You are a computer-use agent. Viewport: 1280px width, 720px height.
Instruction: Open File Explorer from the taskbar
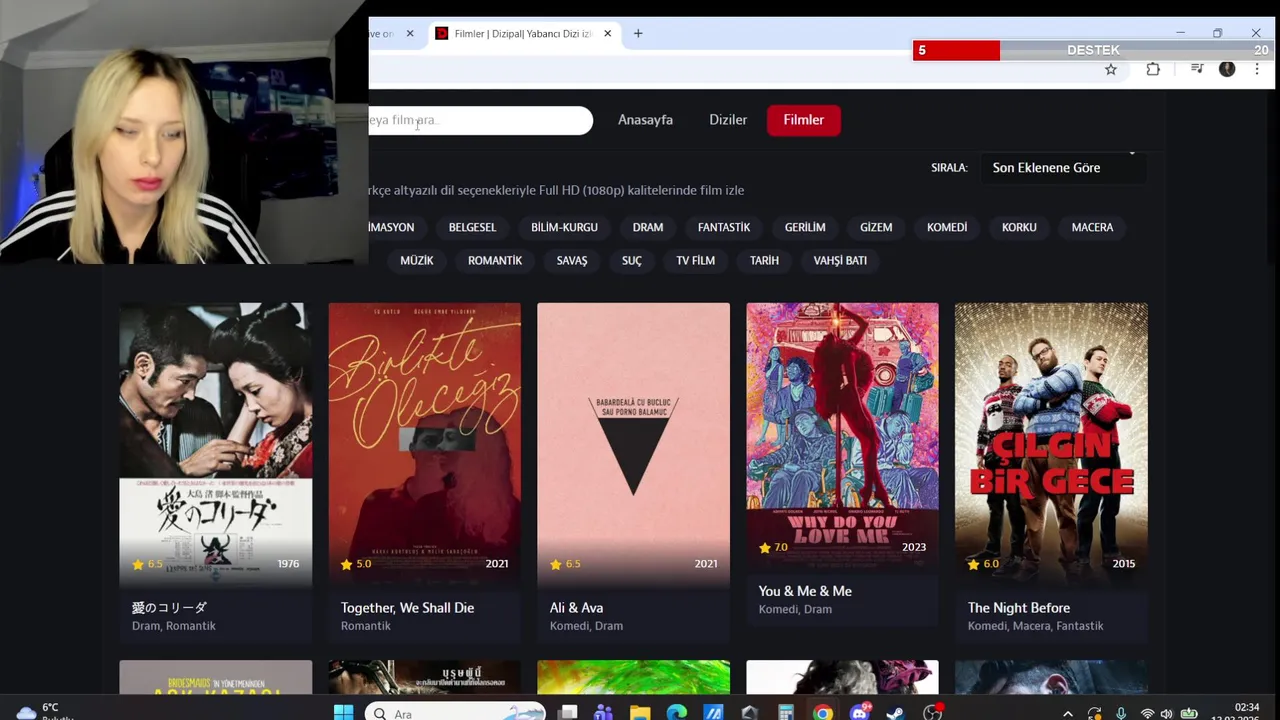[640, 713]
